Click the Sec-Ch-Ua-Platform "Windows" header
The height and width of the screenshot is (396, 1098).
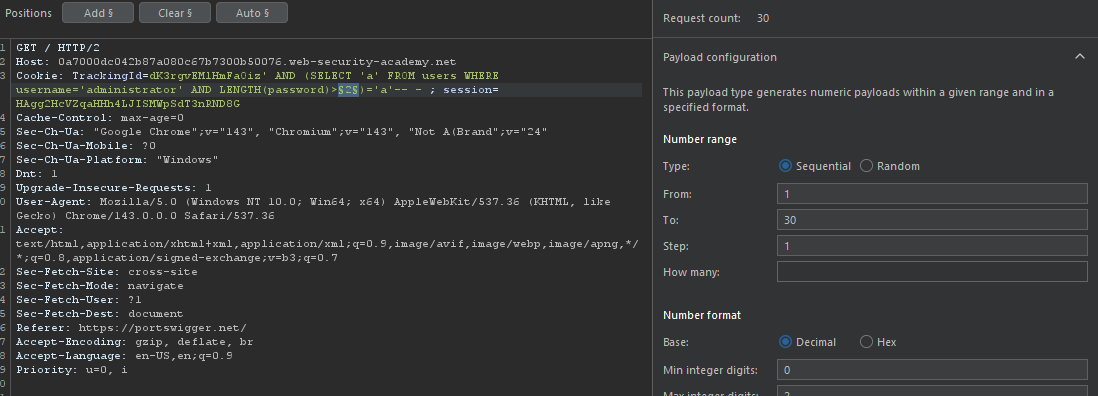(x=117, y=160)
